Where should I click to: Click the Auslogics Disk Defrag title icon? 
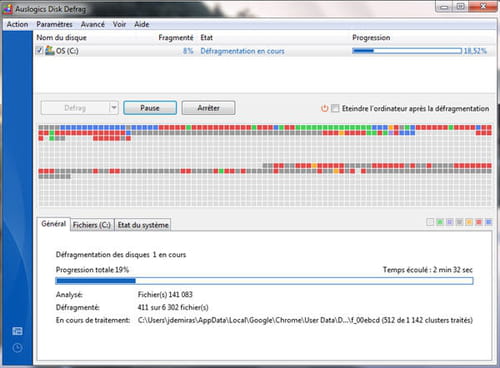click(7, 9)
